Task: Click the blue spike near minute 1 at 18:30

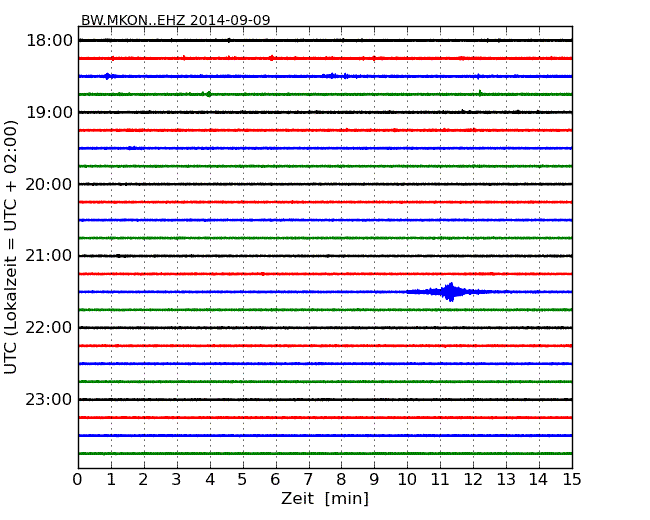Action: (x=108, y=76)
